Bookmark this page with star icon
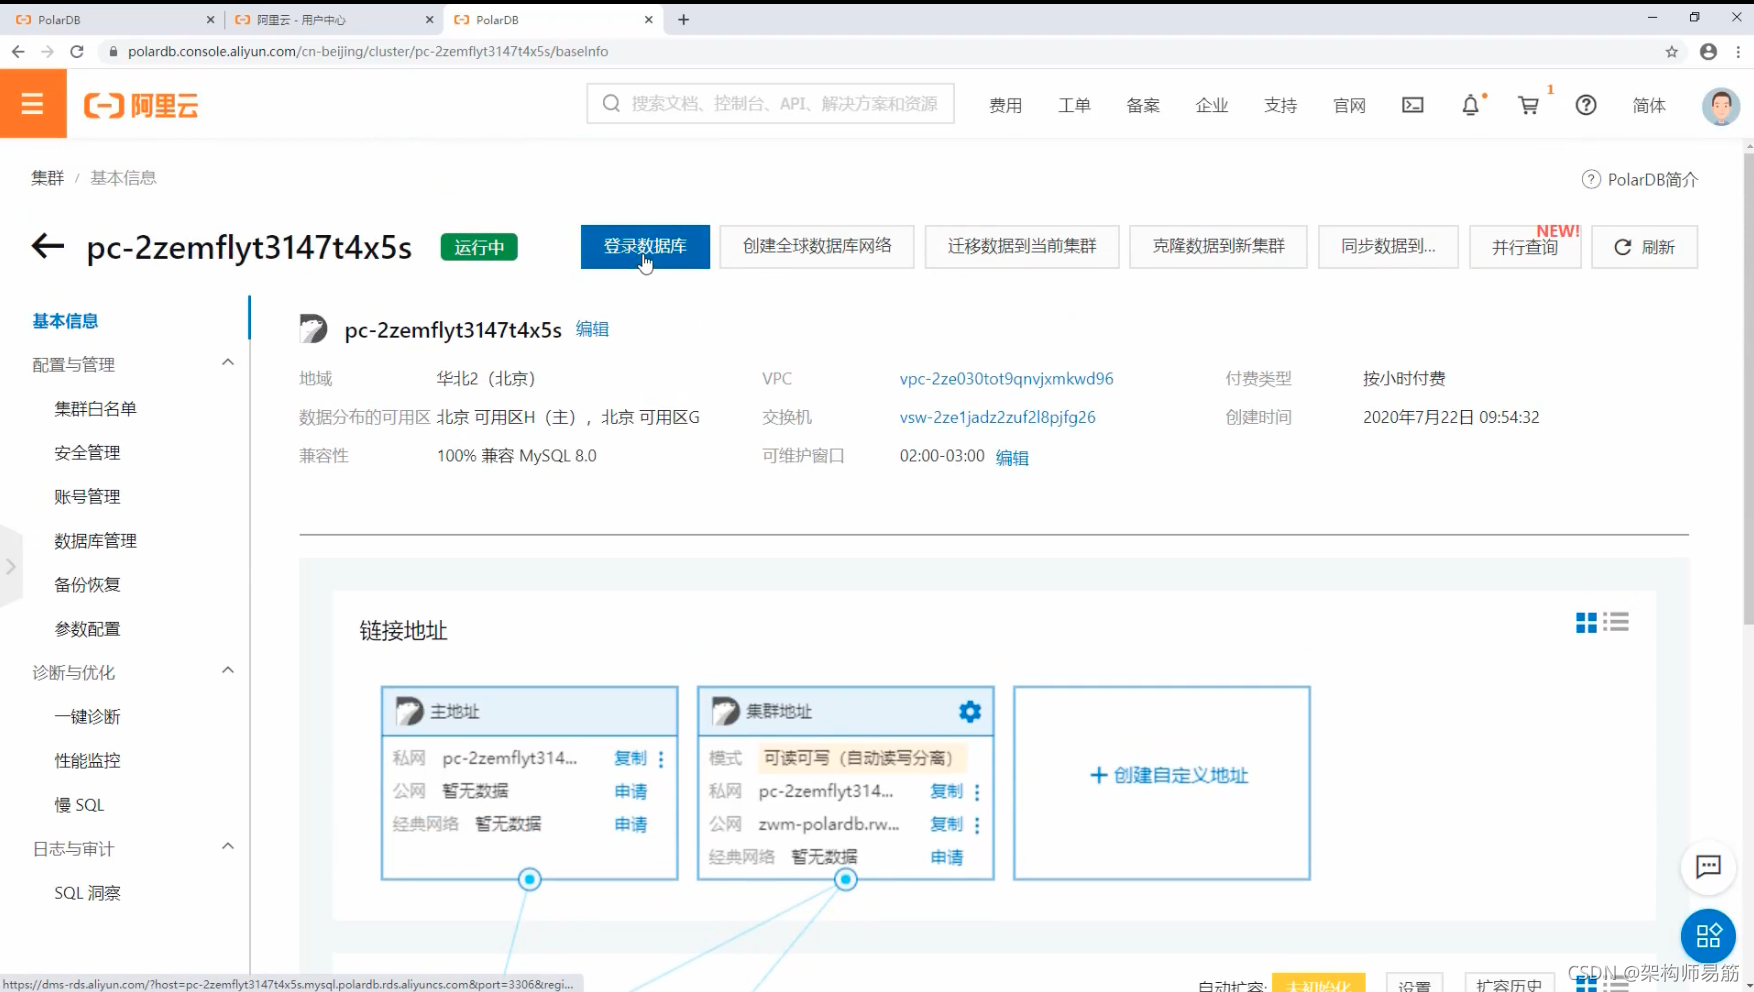This screenshot has height=992, width=1754. click(1671, 51)
